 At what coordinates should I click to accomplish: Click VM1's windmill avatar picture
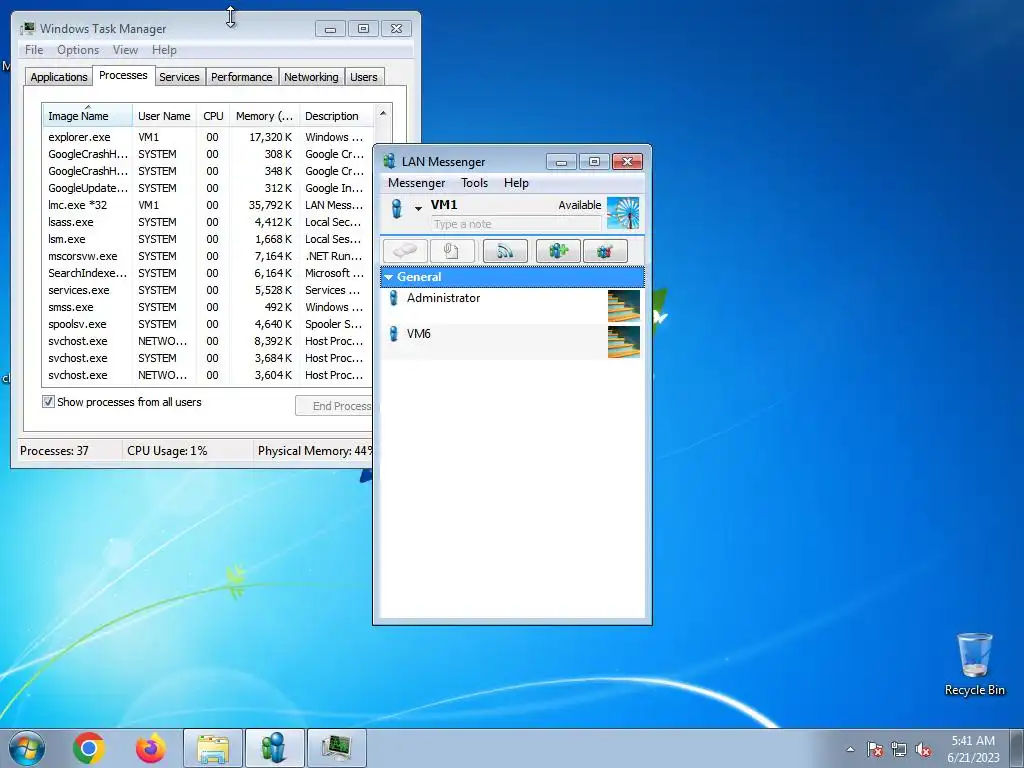[623, 213]
